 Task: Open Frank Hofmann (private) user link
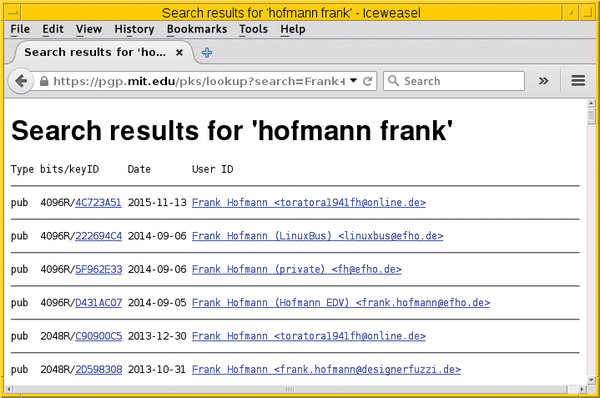click(x=297, y=269)
